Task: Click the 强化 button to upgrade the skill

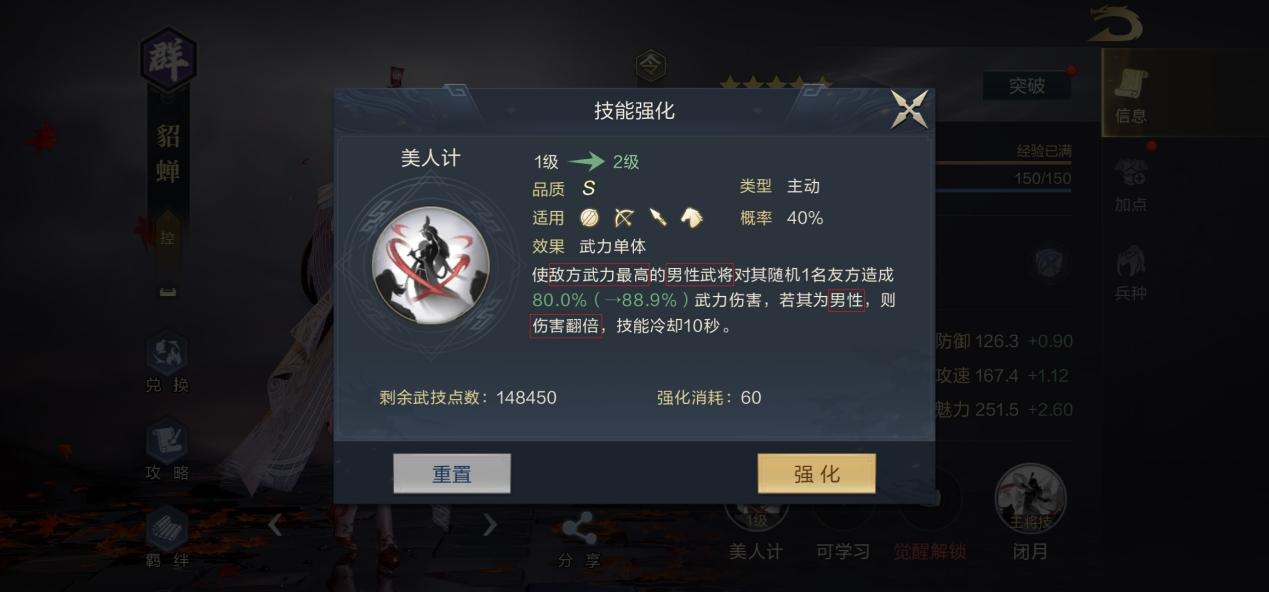Action: 817,474
